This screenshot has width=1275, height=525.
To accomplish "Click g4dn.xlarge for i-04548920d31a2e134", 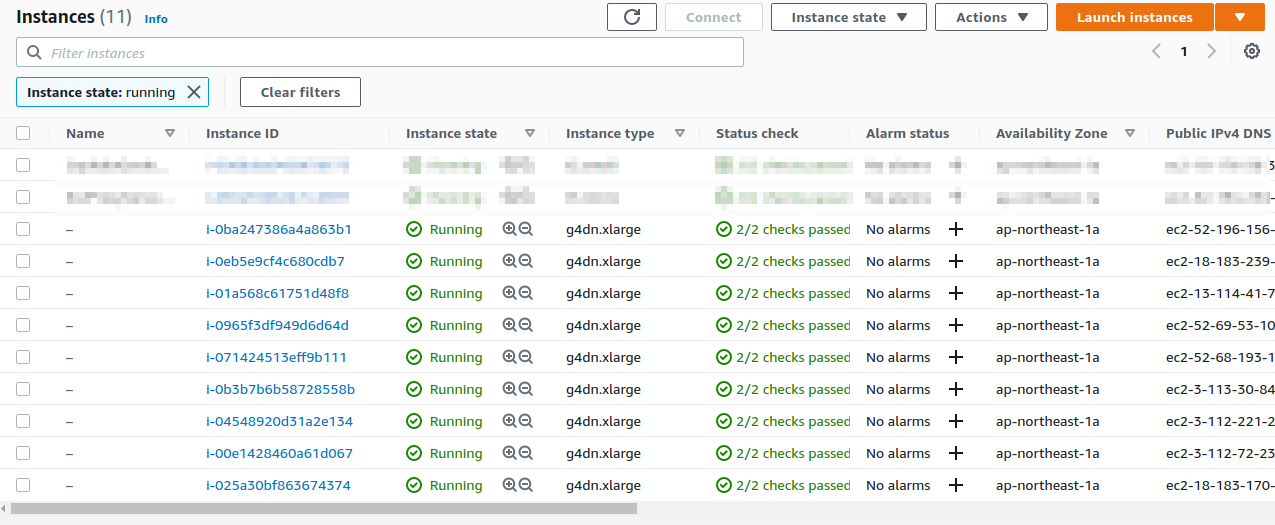I will pos(603,421).
